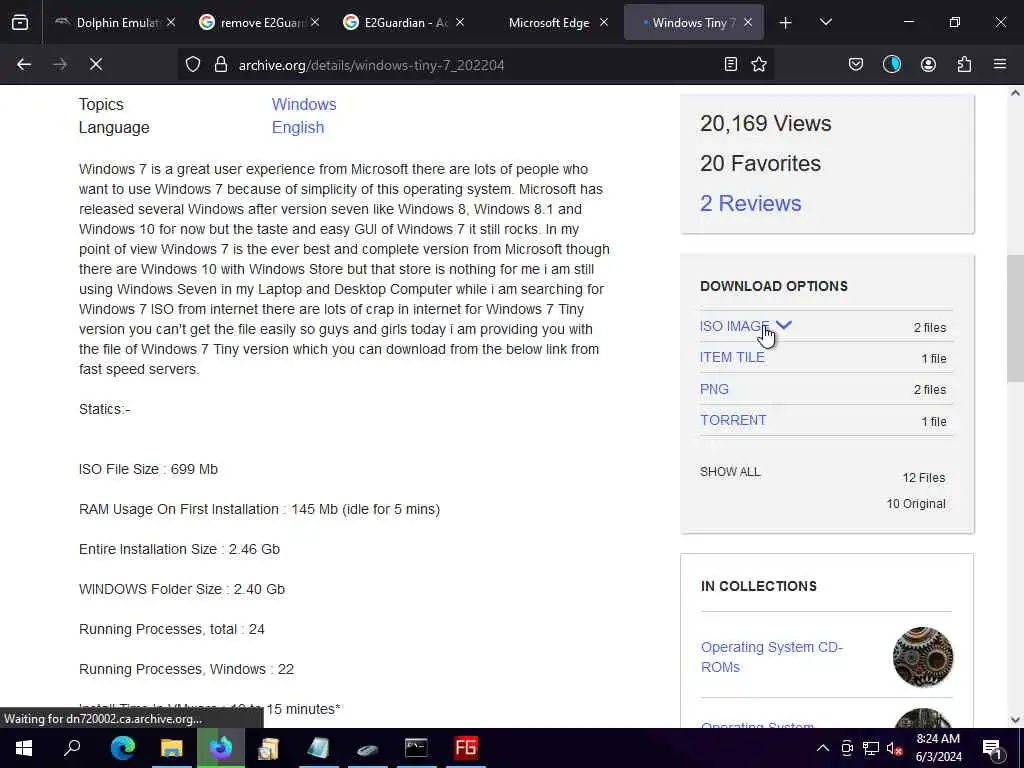Open the taskbar clock and date
Image resolution: width=1024 pixels, height=768 pixels.
point(938,748)
